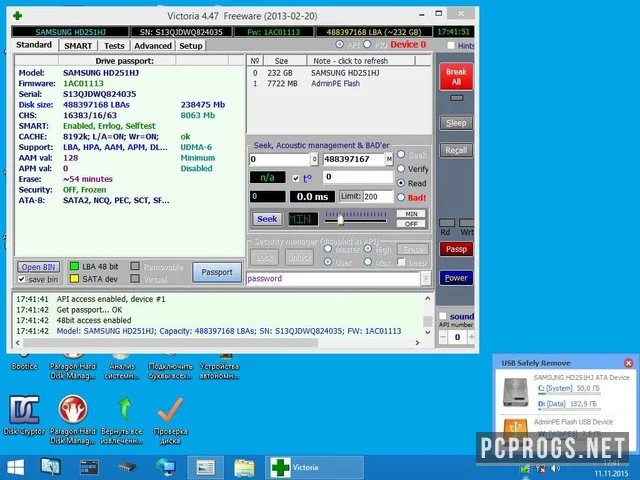Click the Open BIN button
The width and height of the screenshot is (640, 480).
point(38,267)
